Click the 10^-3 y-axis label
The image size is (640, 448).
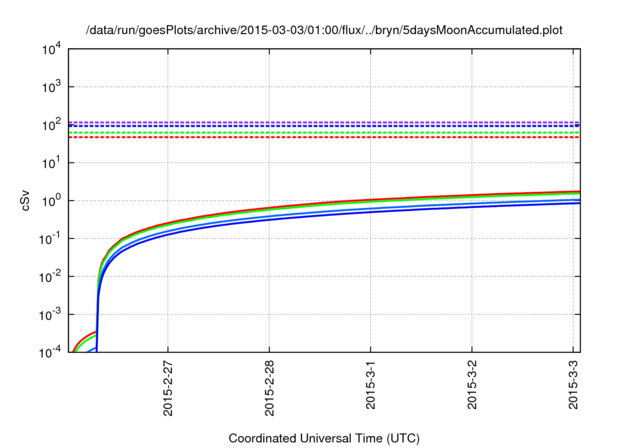coord(50,315)
